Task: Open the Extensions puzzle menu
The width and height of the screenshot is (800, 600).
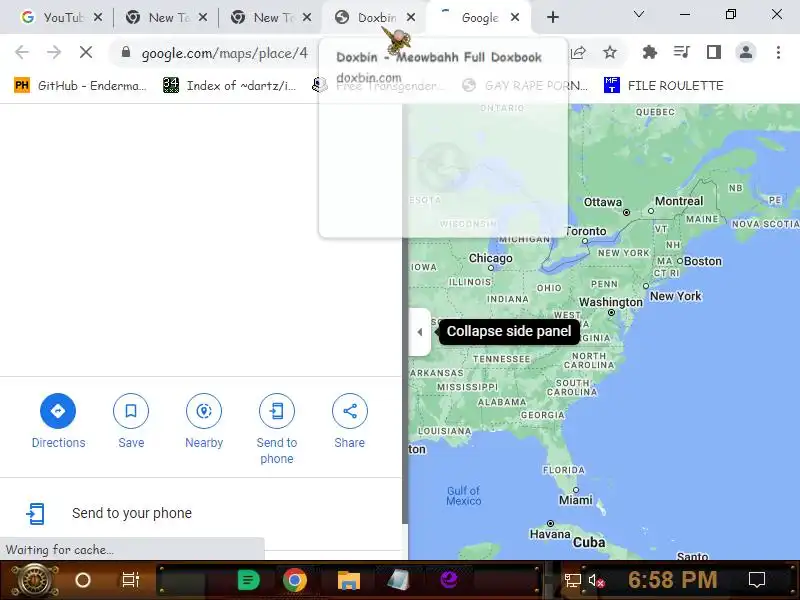Action: (649, 52)
